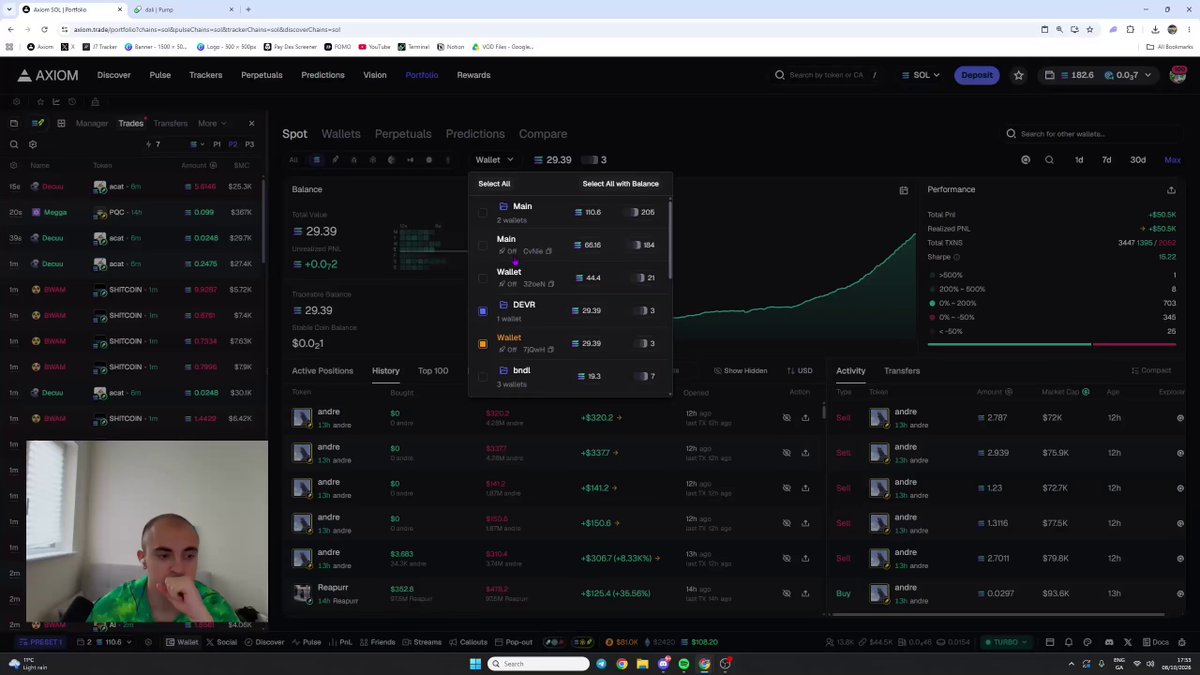Open Spotify from the Windows taskbar
Image resolution: width=1200 pixels, height=675 pixels.
coord(684,664)
